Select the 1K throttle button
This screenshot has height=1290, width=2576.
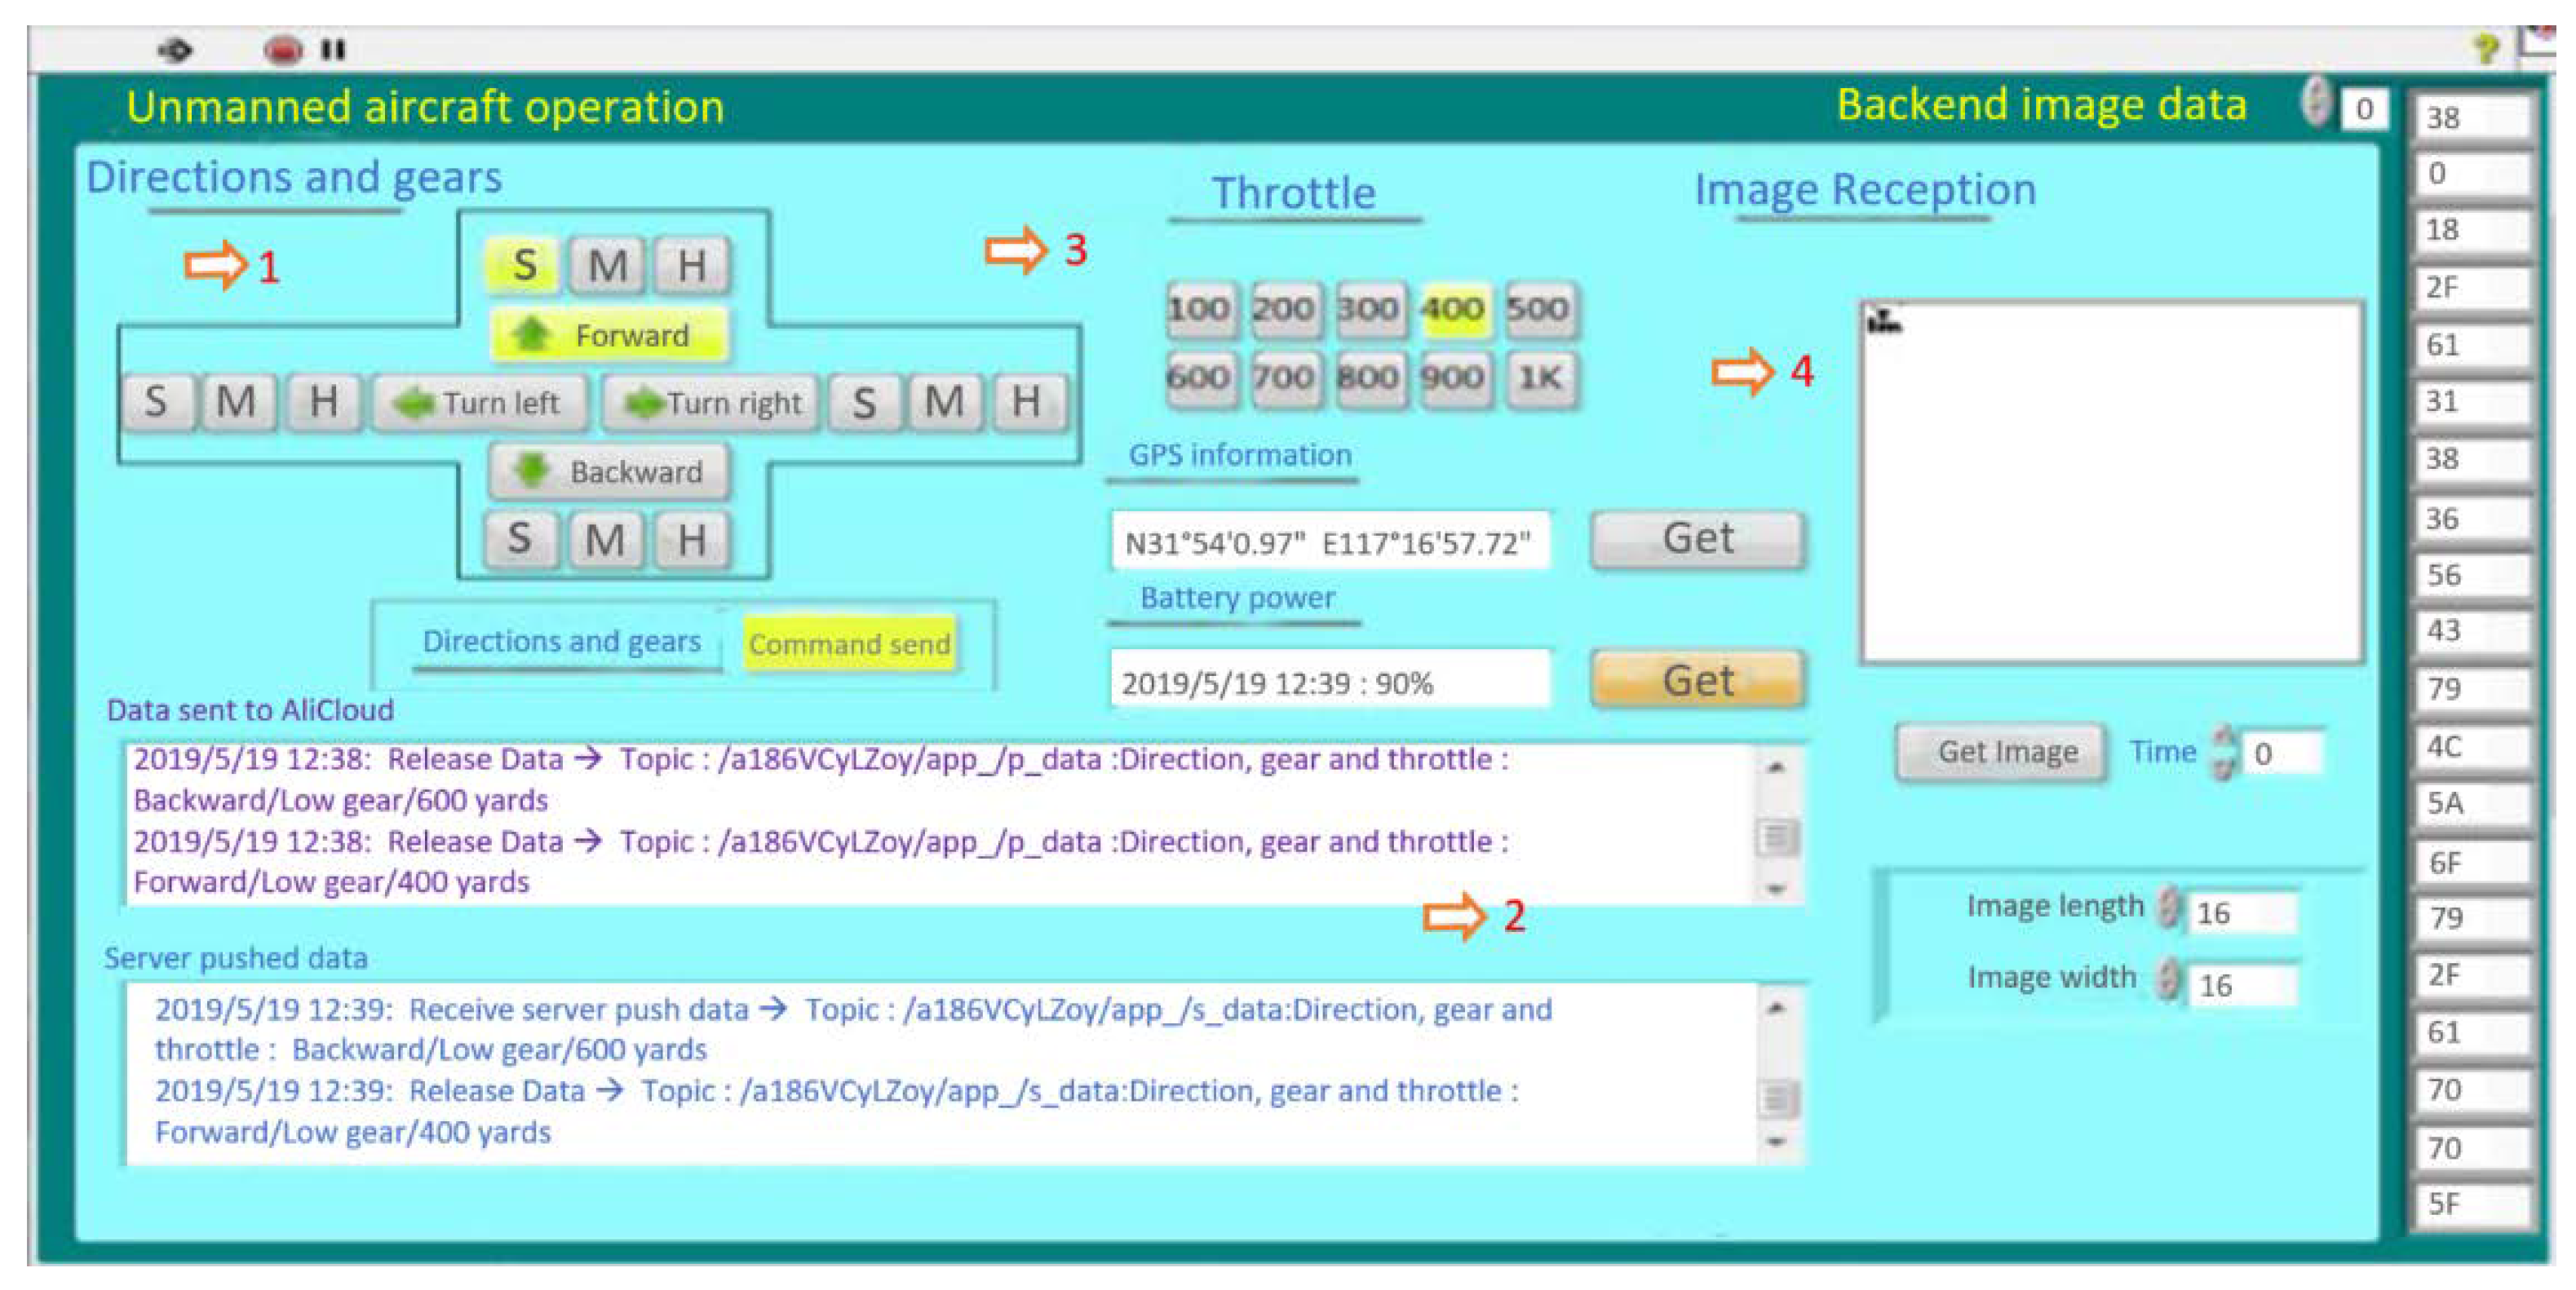click(1540, 378)
